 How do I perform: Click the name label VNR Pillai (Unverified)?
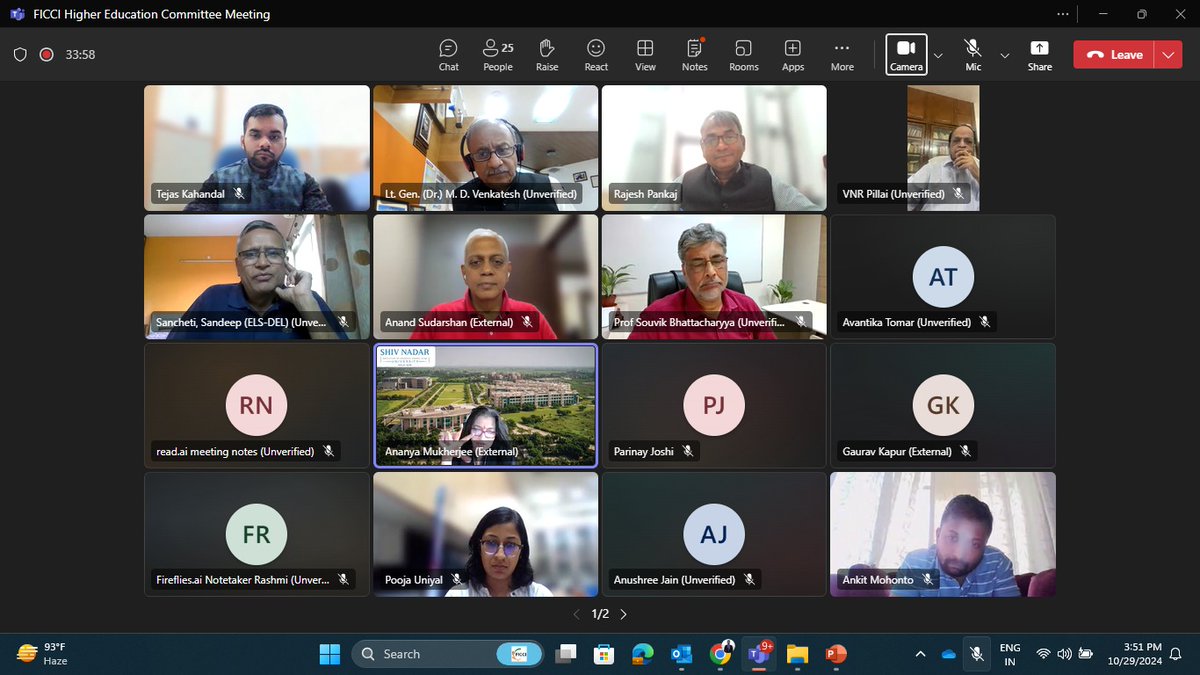(x=894, y=194)
